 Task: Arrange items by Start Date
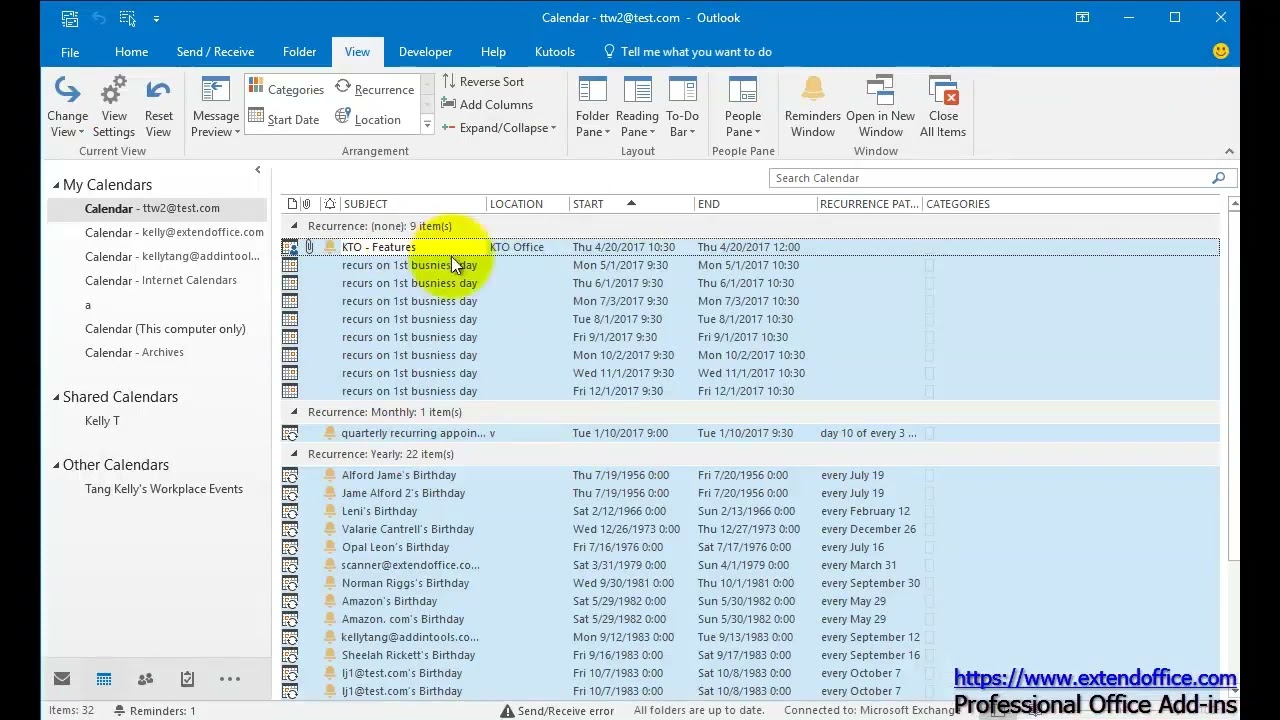coord(284,119)
